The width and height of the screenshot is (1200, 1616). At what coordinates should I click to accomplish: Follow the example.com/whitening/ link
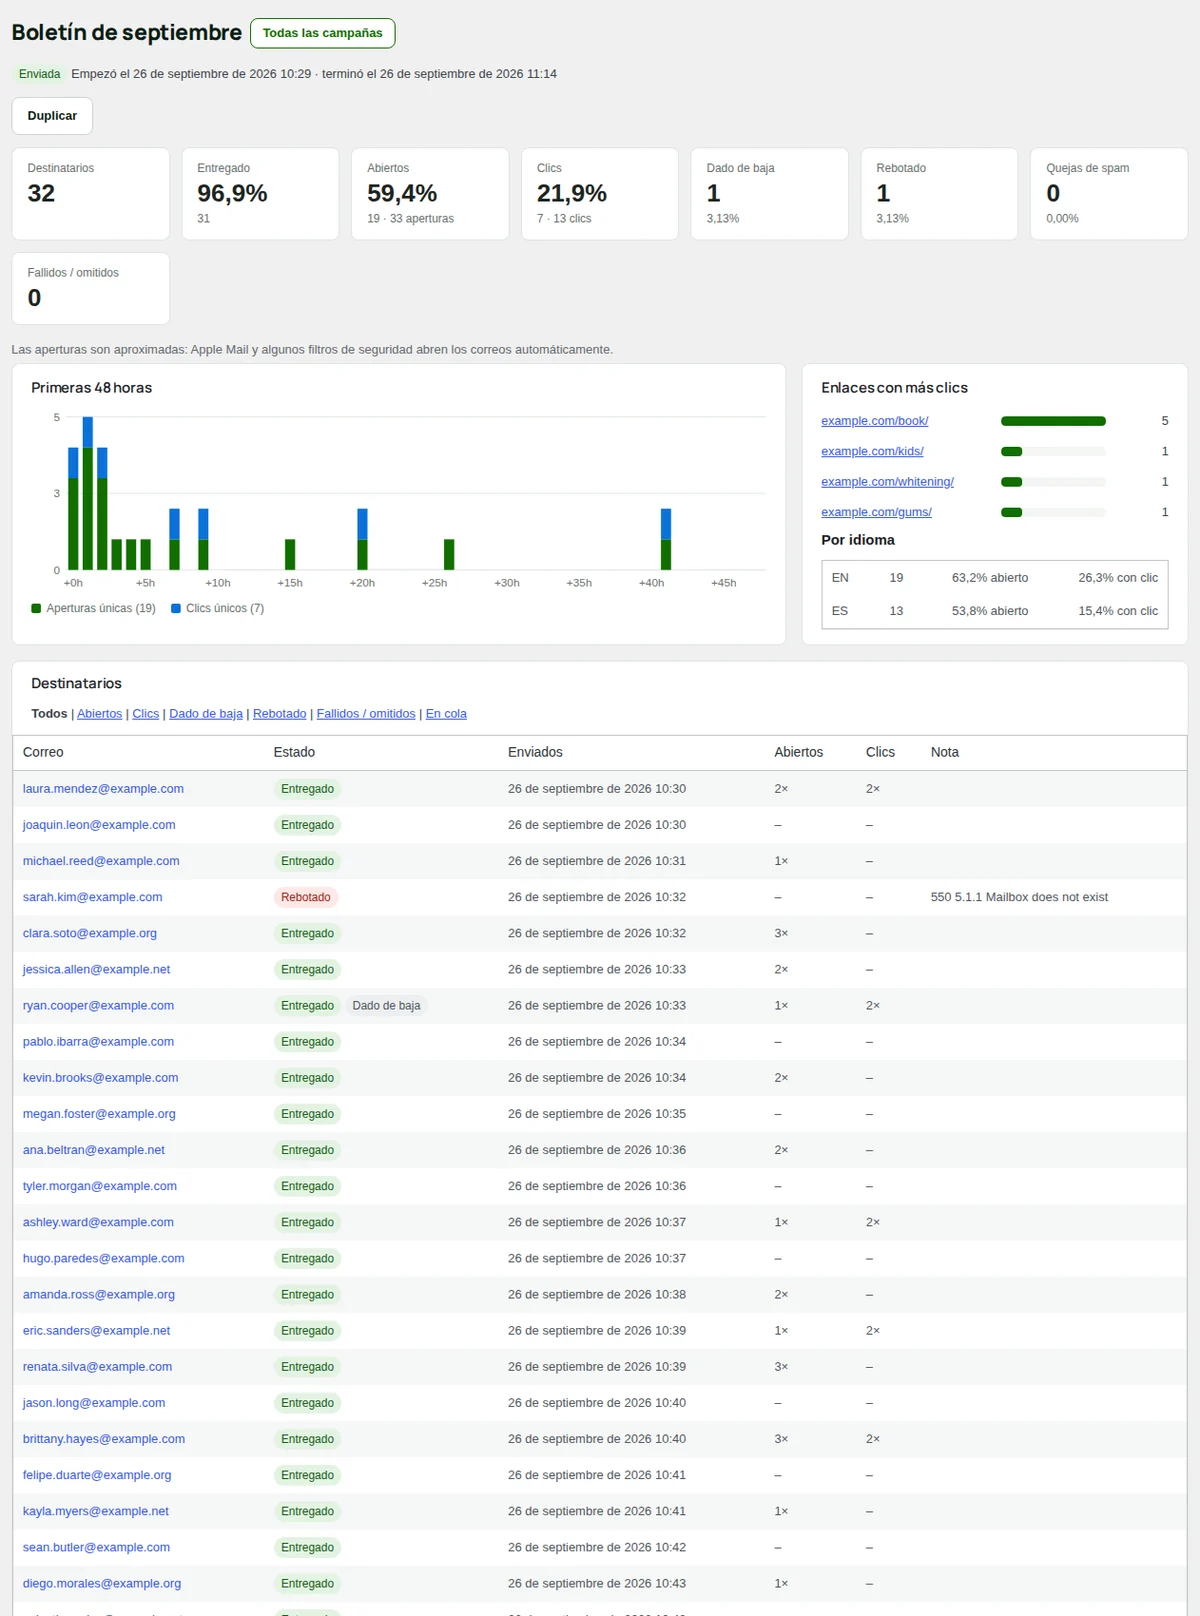(887, 482)
